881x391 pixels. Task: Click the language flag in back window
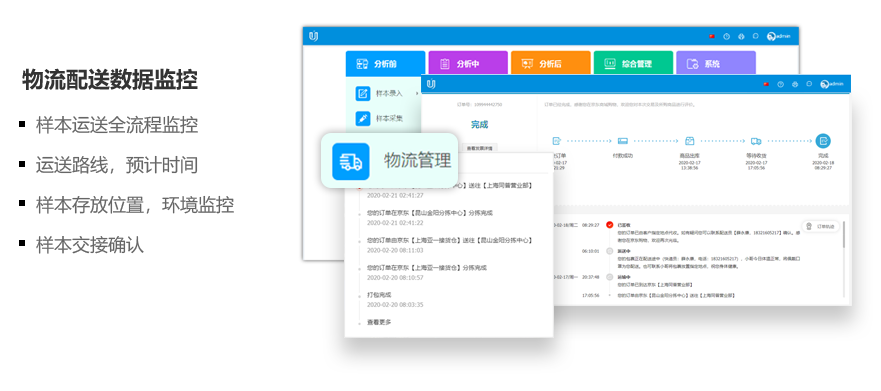(712, 37)
